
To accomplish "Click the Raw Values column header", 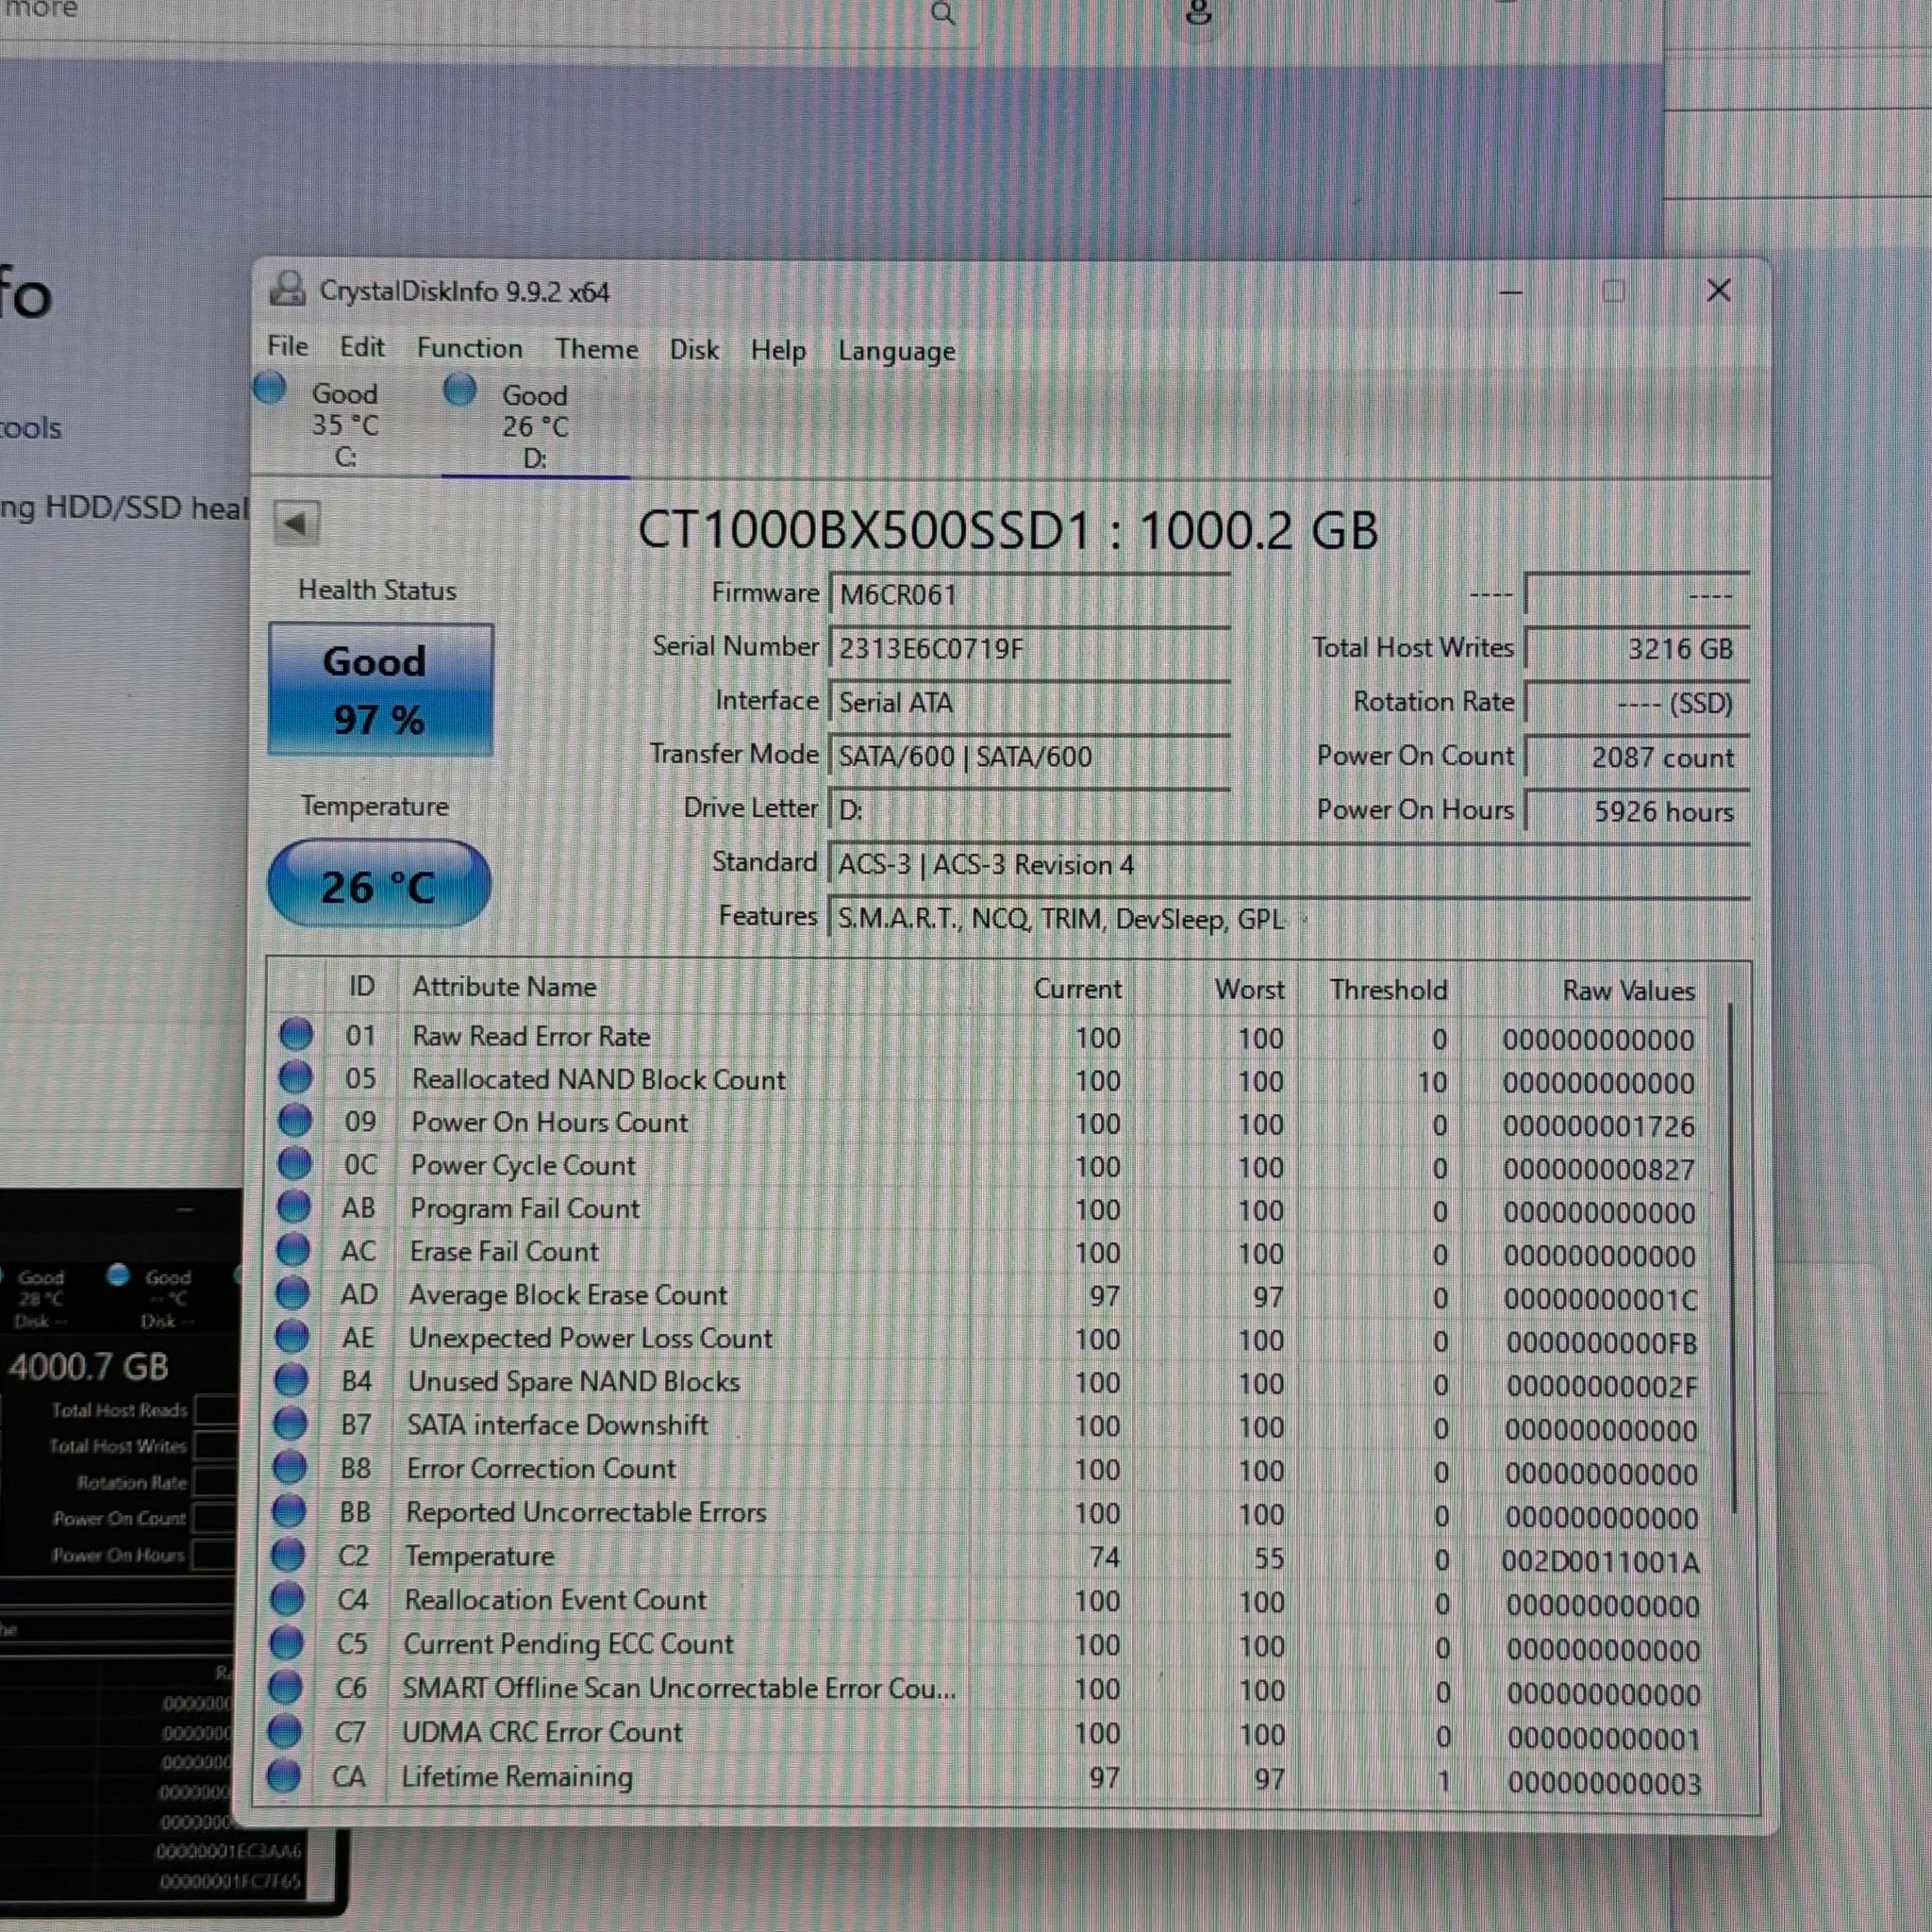I will (1628, 991).
